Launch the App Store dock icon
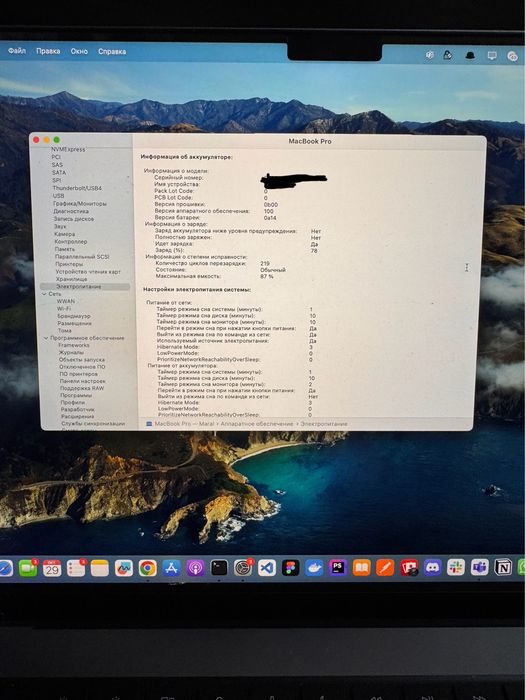525x700 pixels. (x=171, y=568)
